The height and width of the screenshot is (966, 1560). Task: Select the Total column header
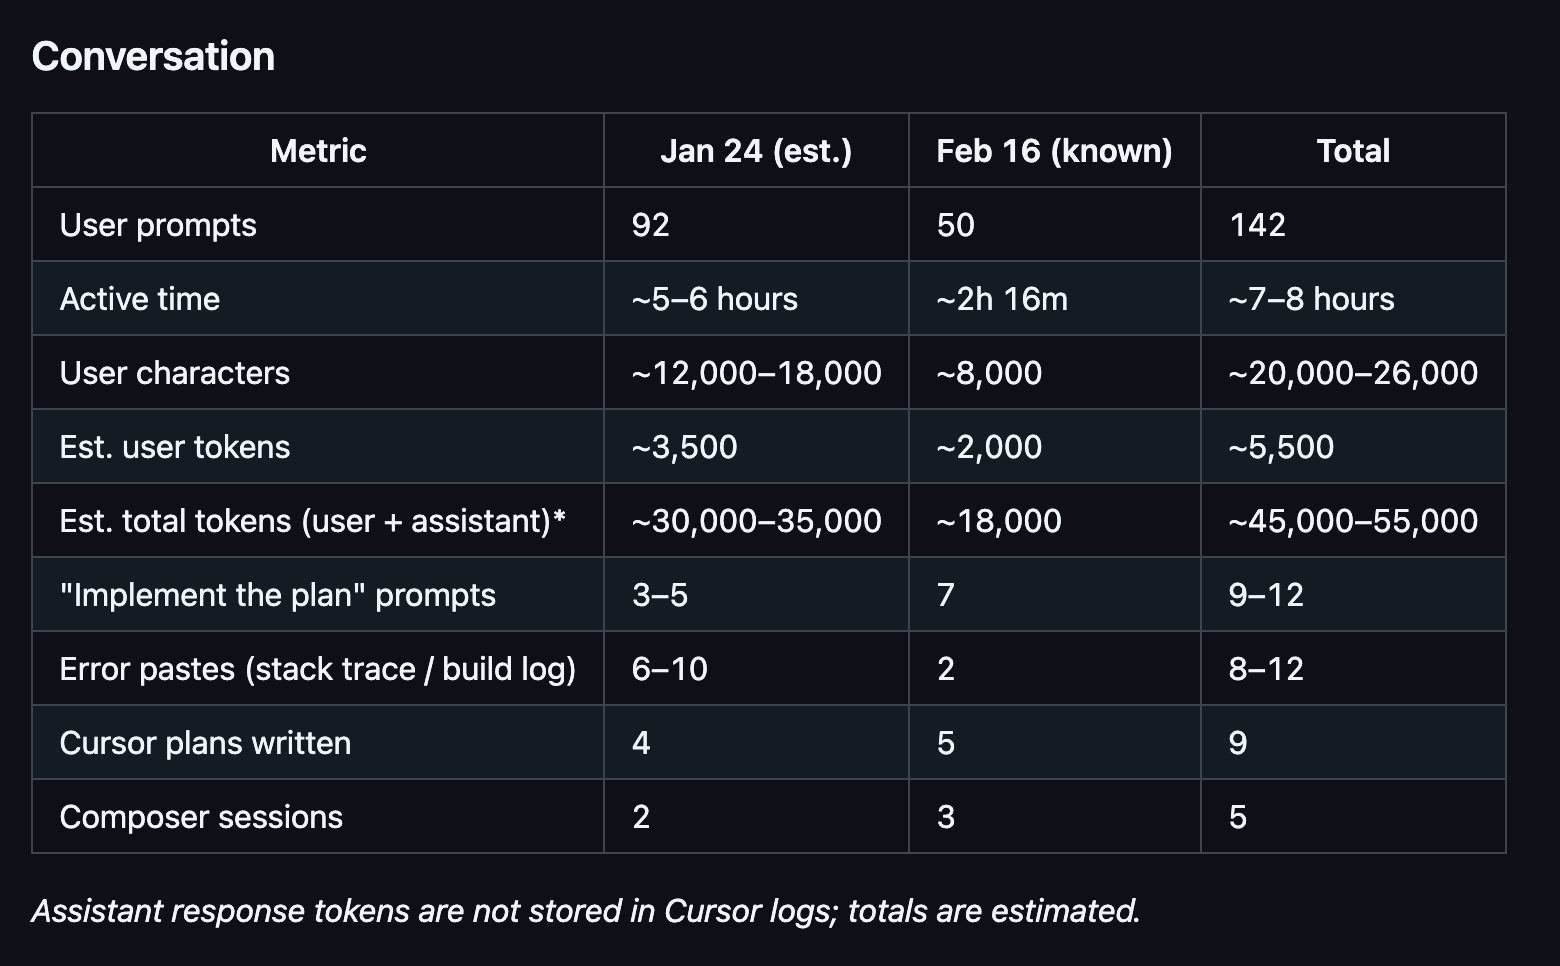tap(1353, 151)
